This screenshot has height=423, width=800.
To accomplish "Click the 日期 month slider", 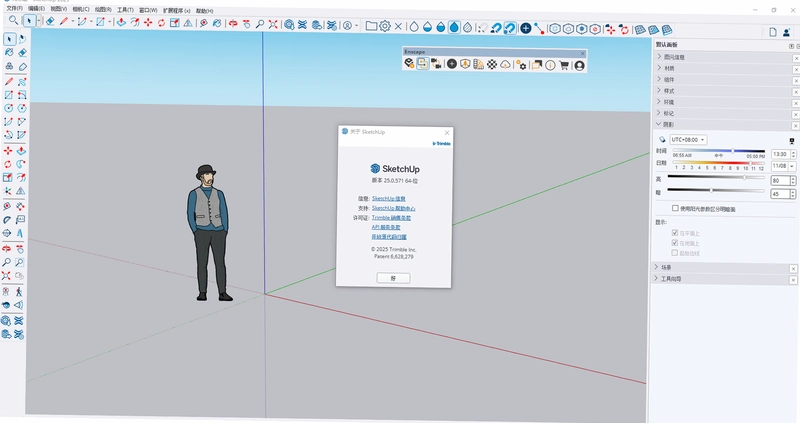I will (718, 163).
